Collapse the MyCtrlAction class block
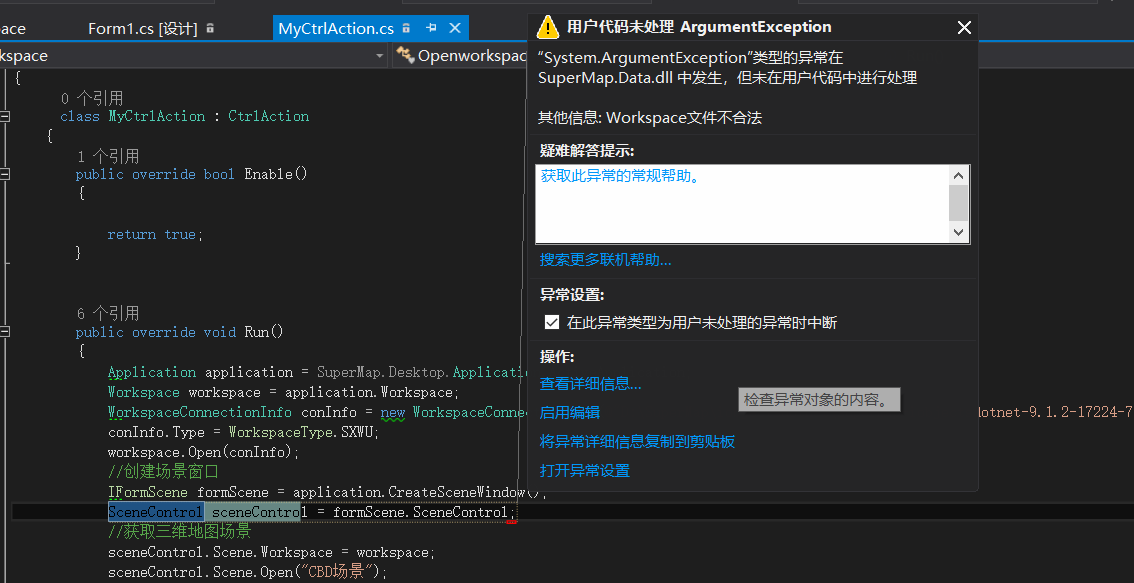Image resolution: width=1134 pixels, height=583 pixels. pyautogui.click(x=6, y=116)
